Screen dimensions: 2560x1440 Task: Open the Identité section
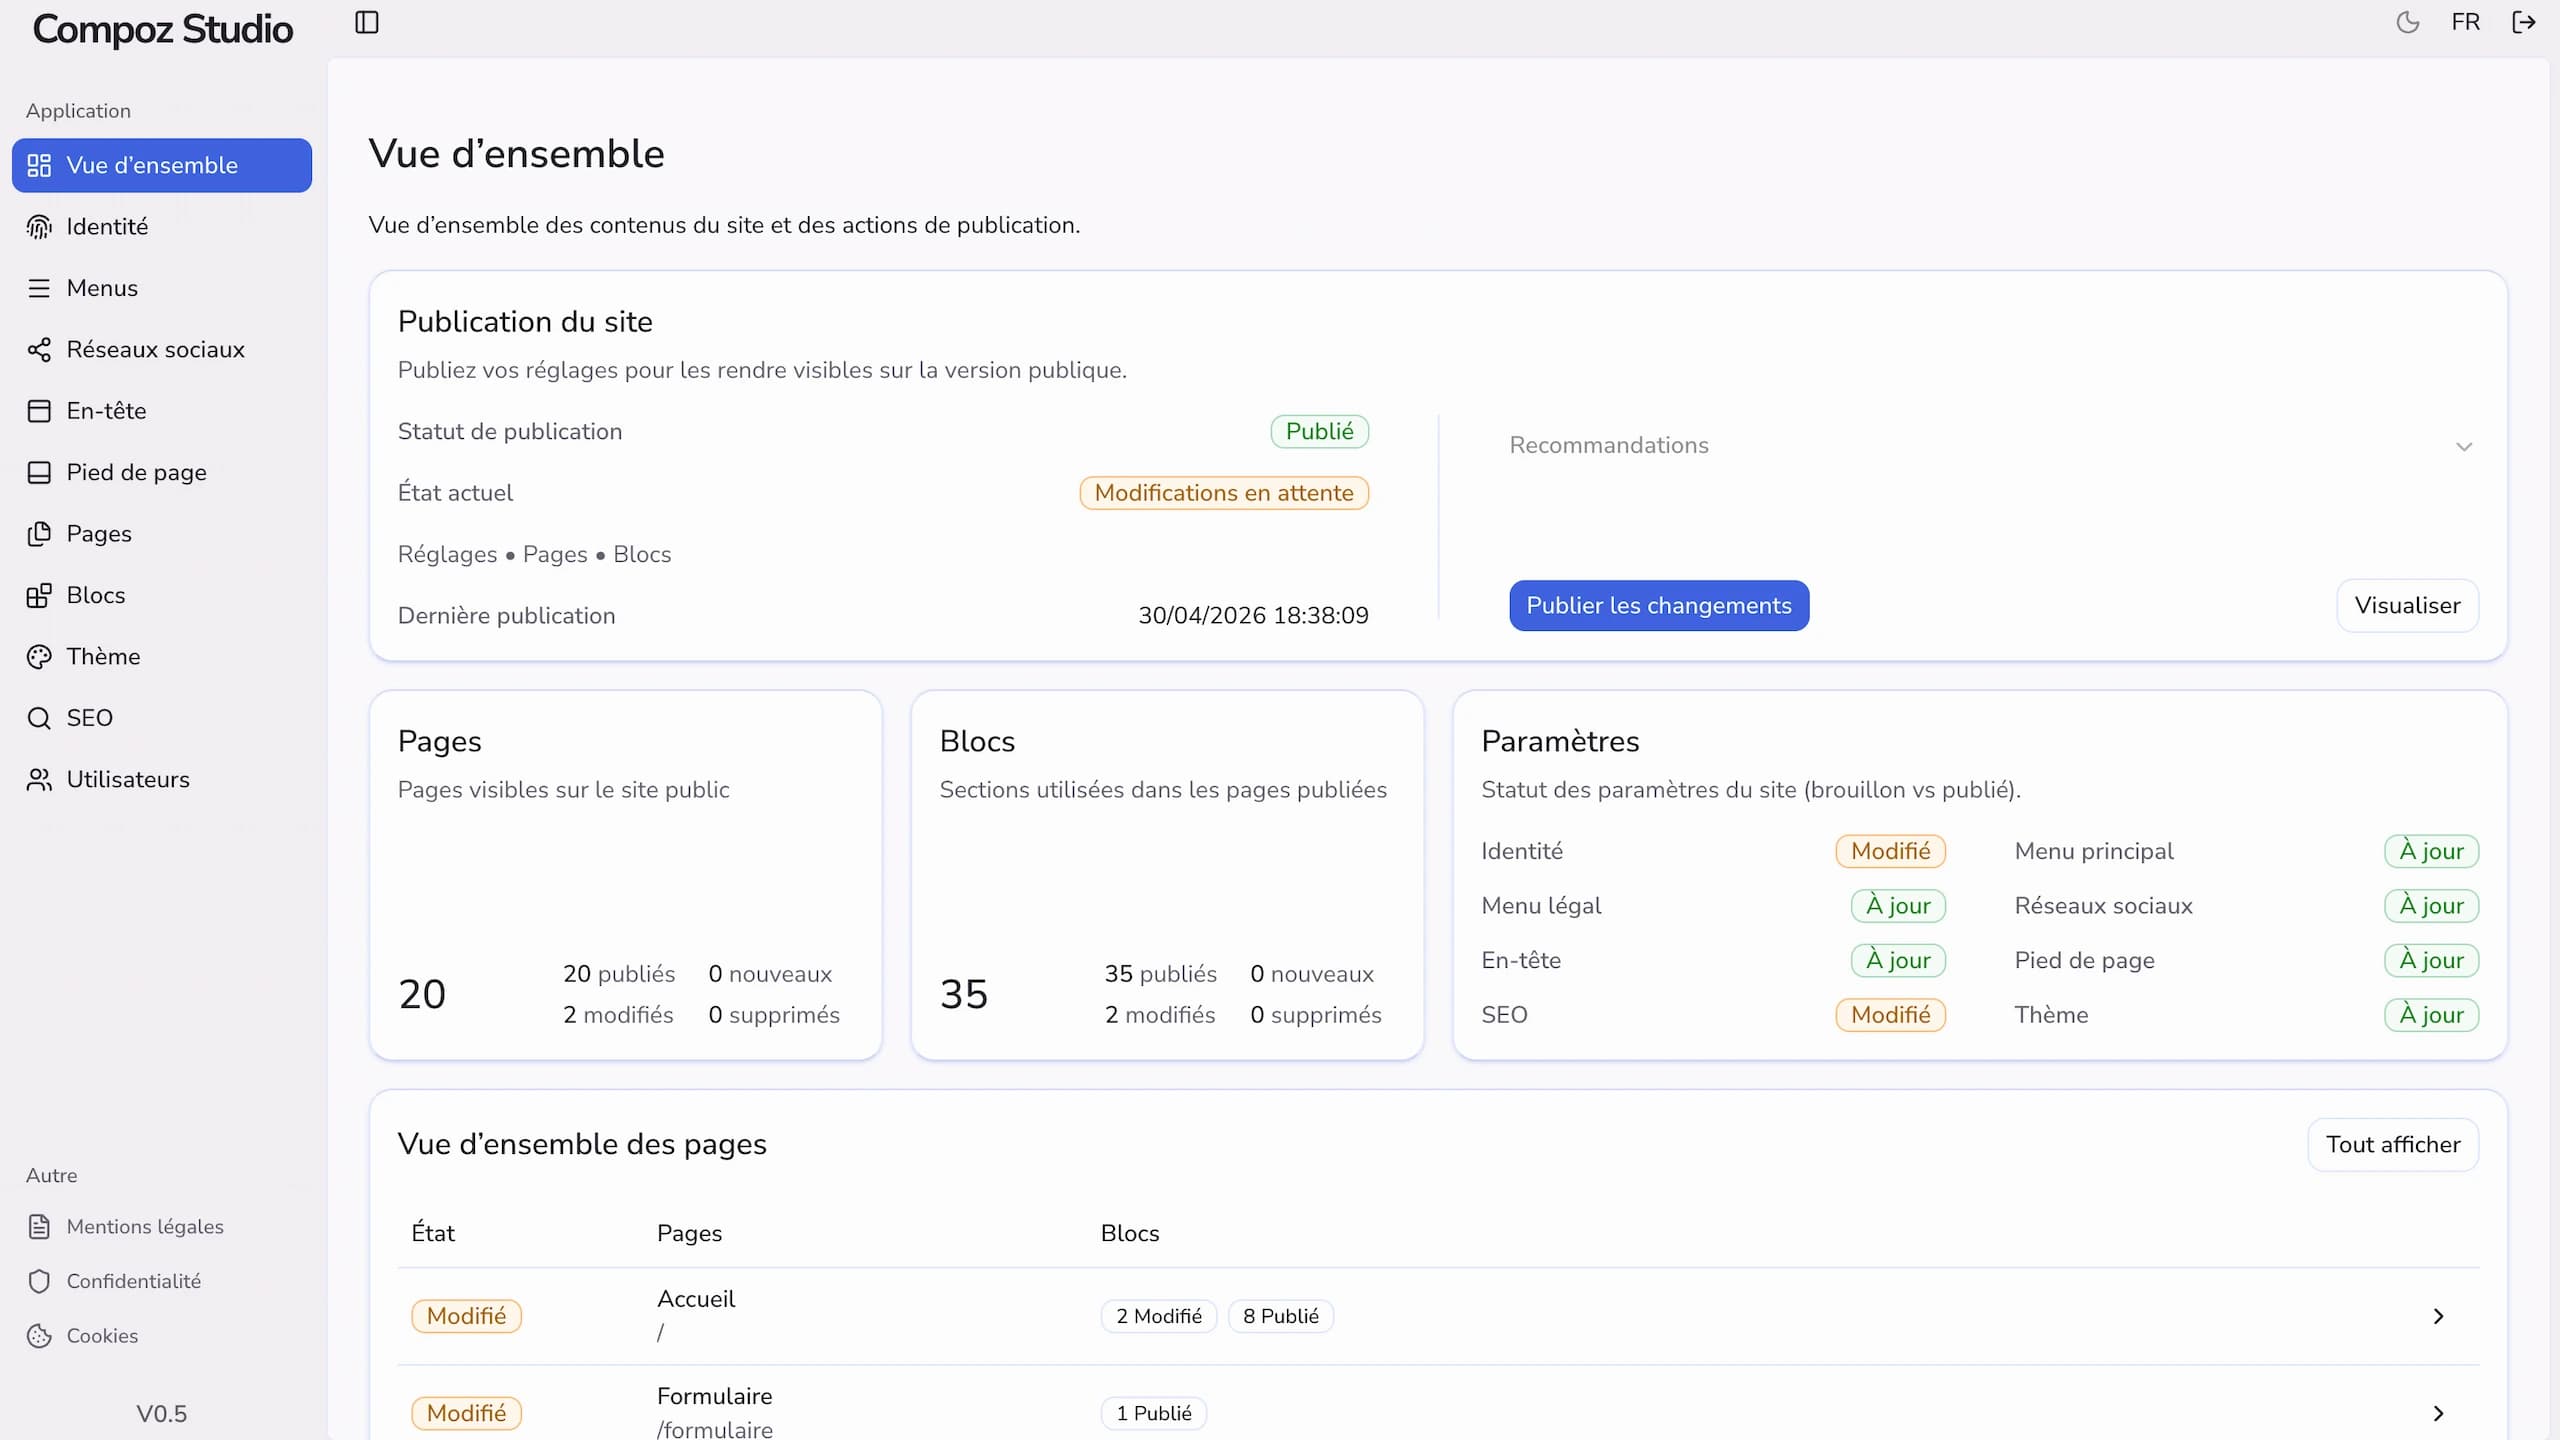162,227
